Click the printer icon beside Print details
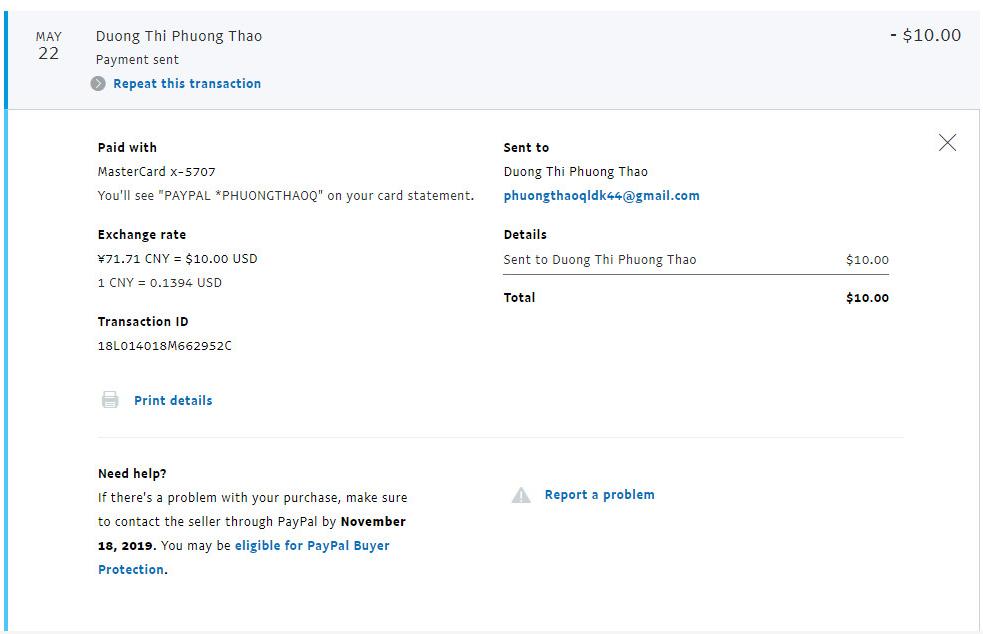The image size is (983, 634). [110, 399]
